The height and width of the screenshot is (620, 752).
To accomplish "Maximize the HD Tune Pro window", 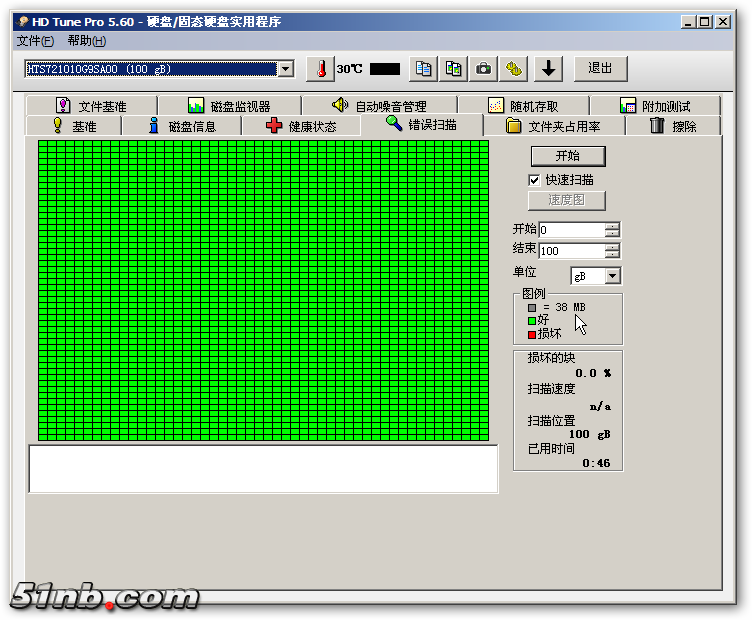I will (705, 22).
